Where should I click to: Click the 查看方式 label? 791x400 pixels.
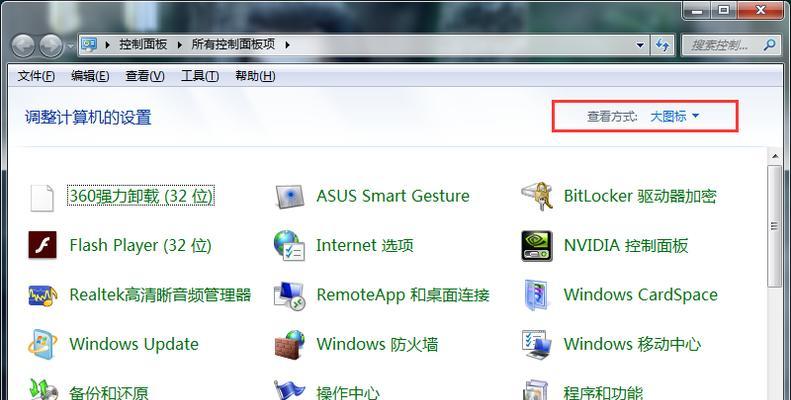pyautogui.click(x=612, y=117)
